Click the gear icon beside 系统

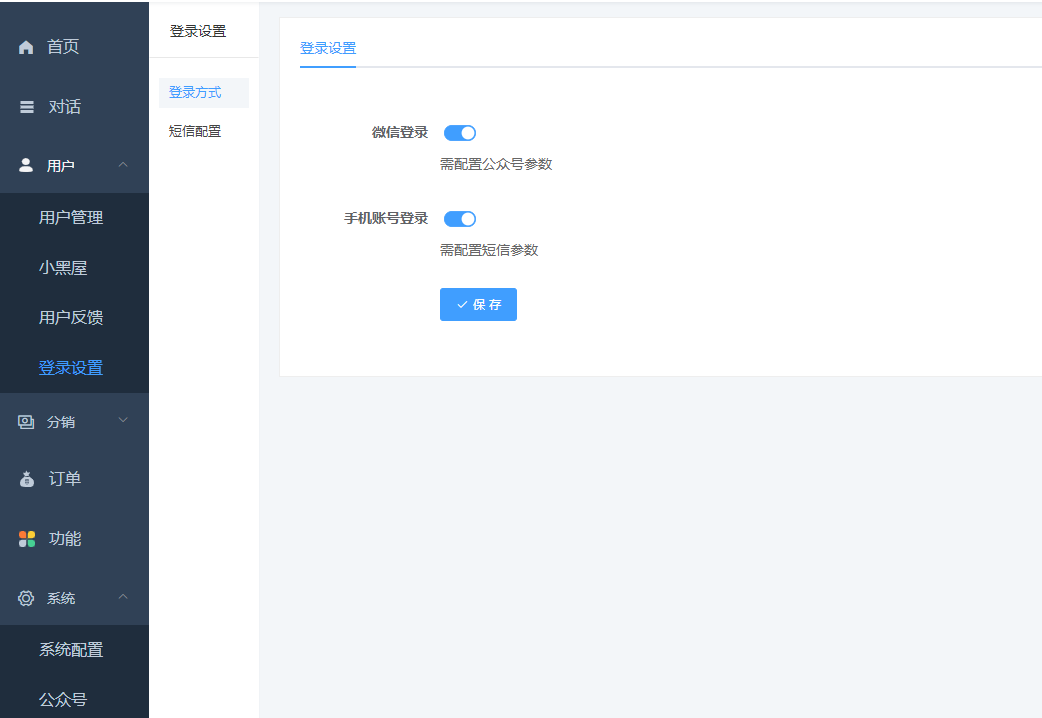click(x=26, y=598)
